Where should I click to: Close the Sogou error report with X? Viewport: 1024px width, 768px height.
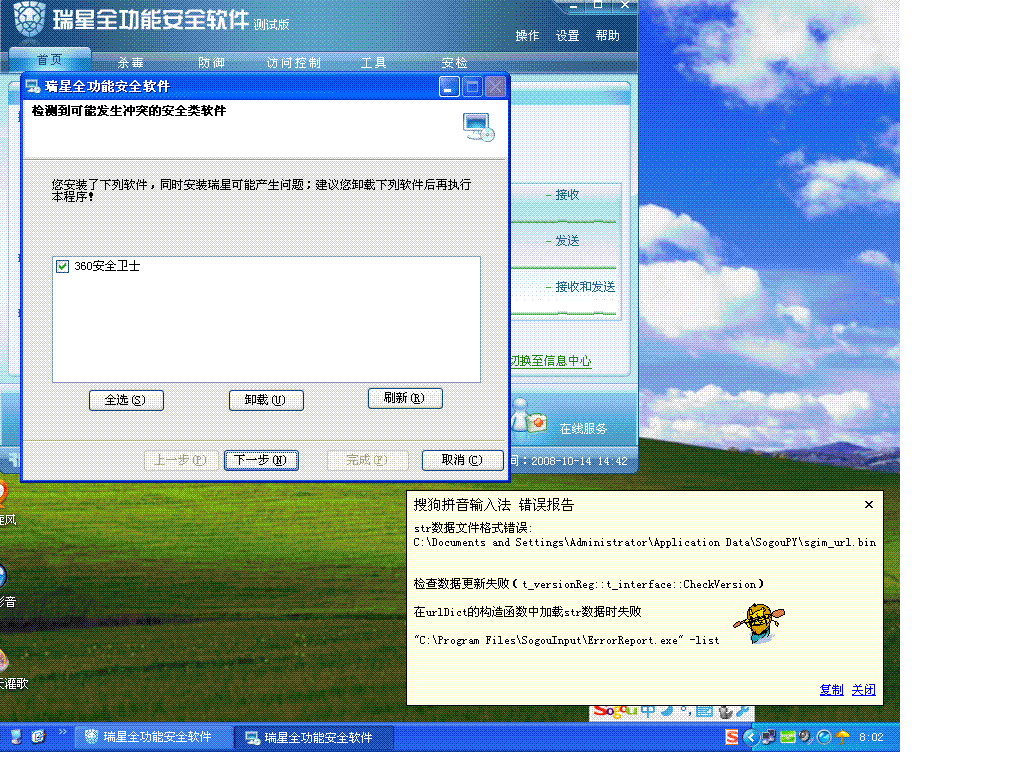tap(869, 504)
